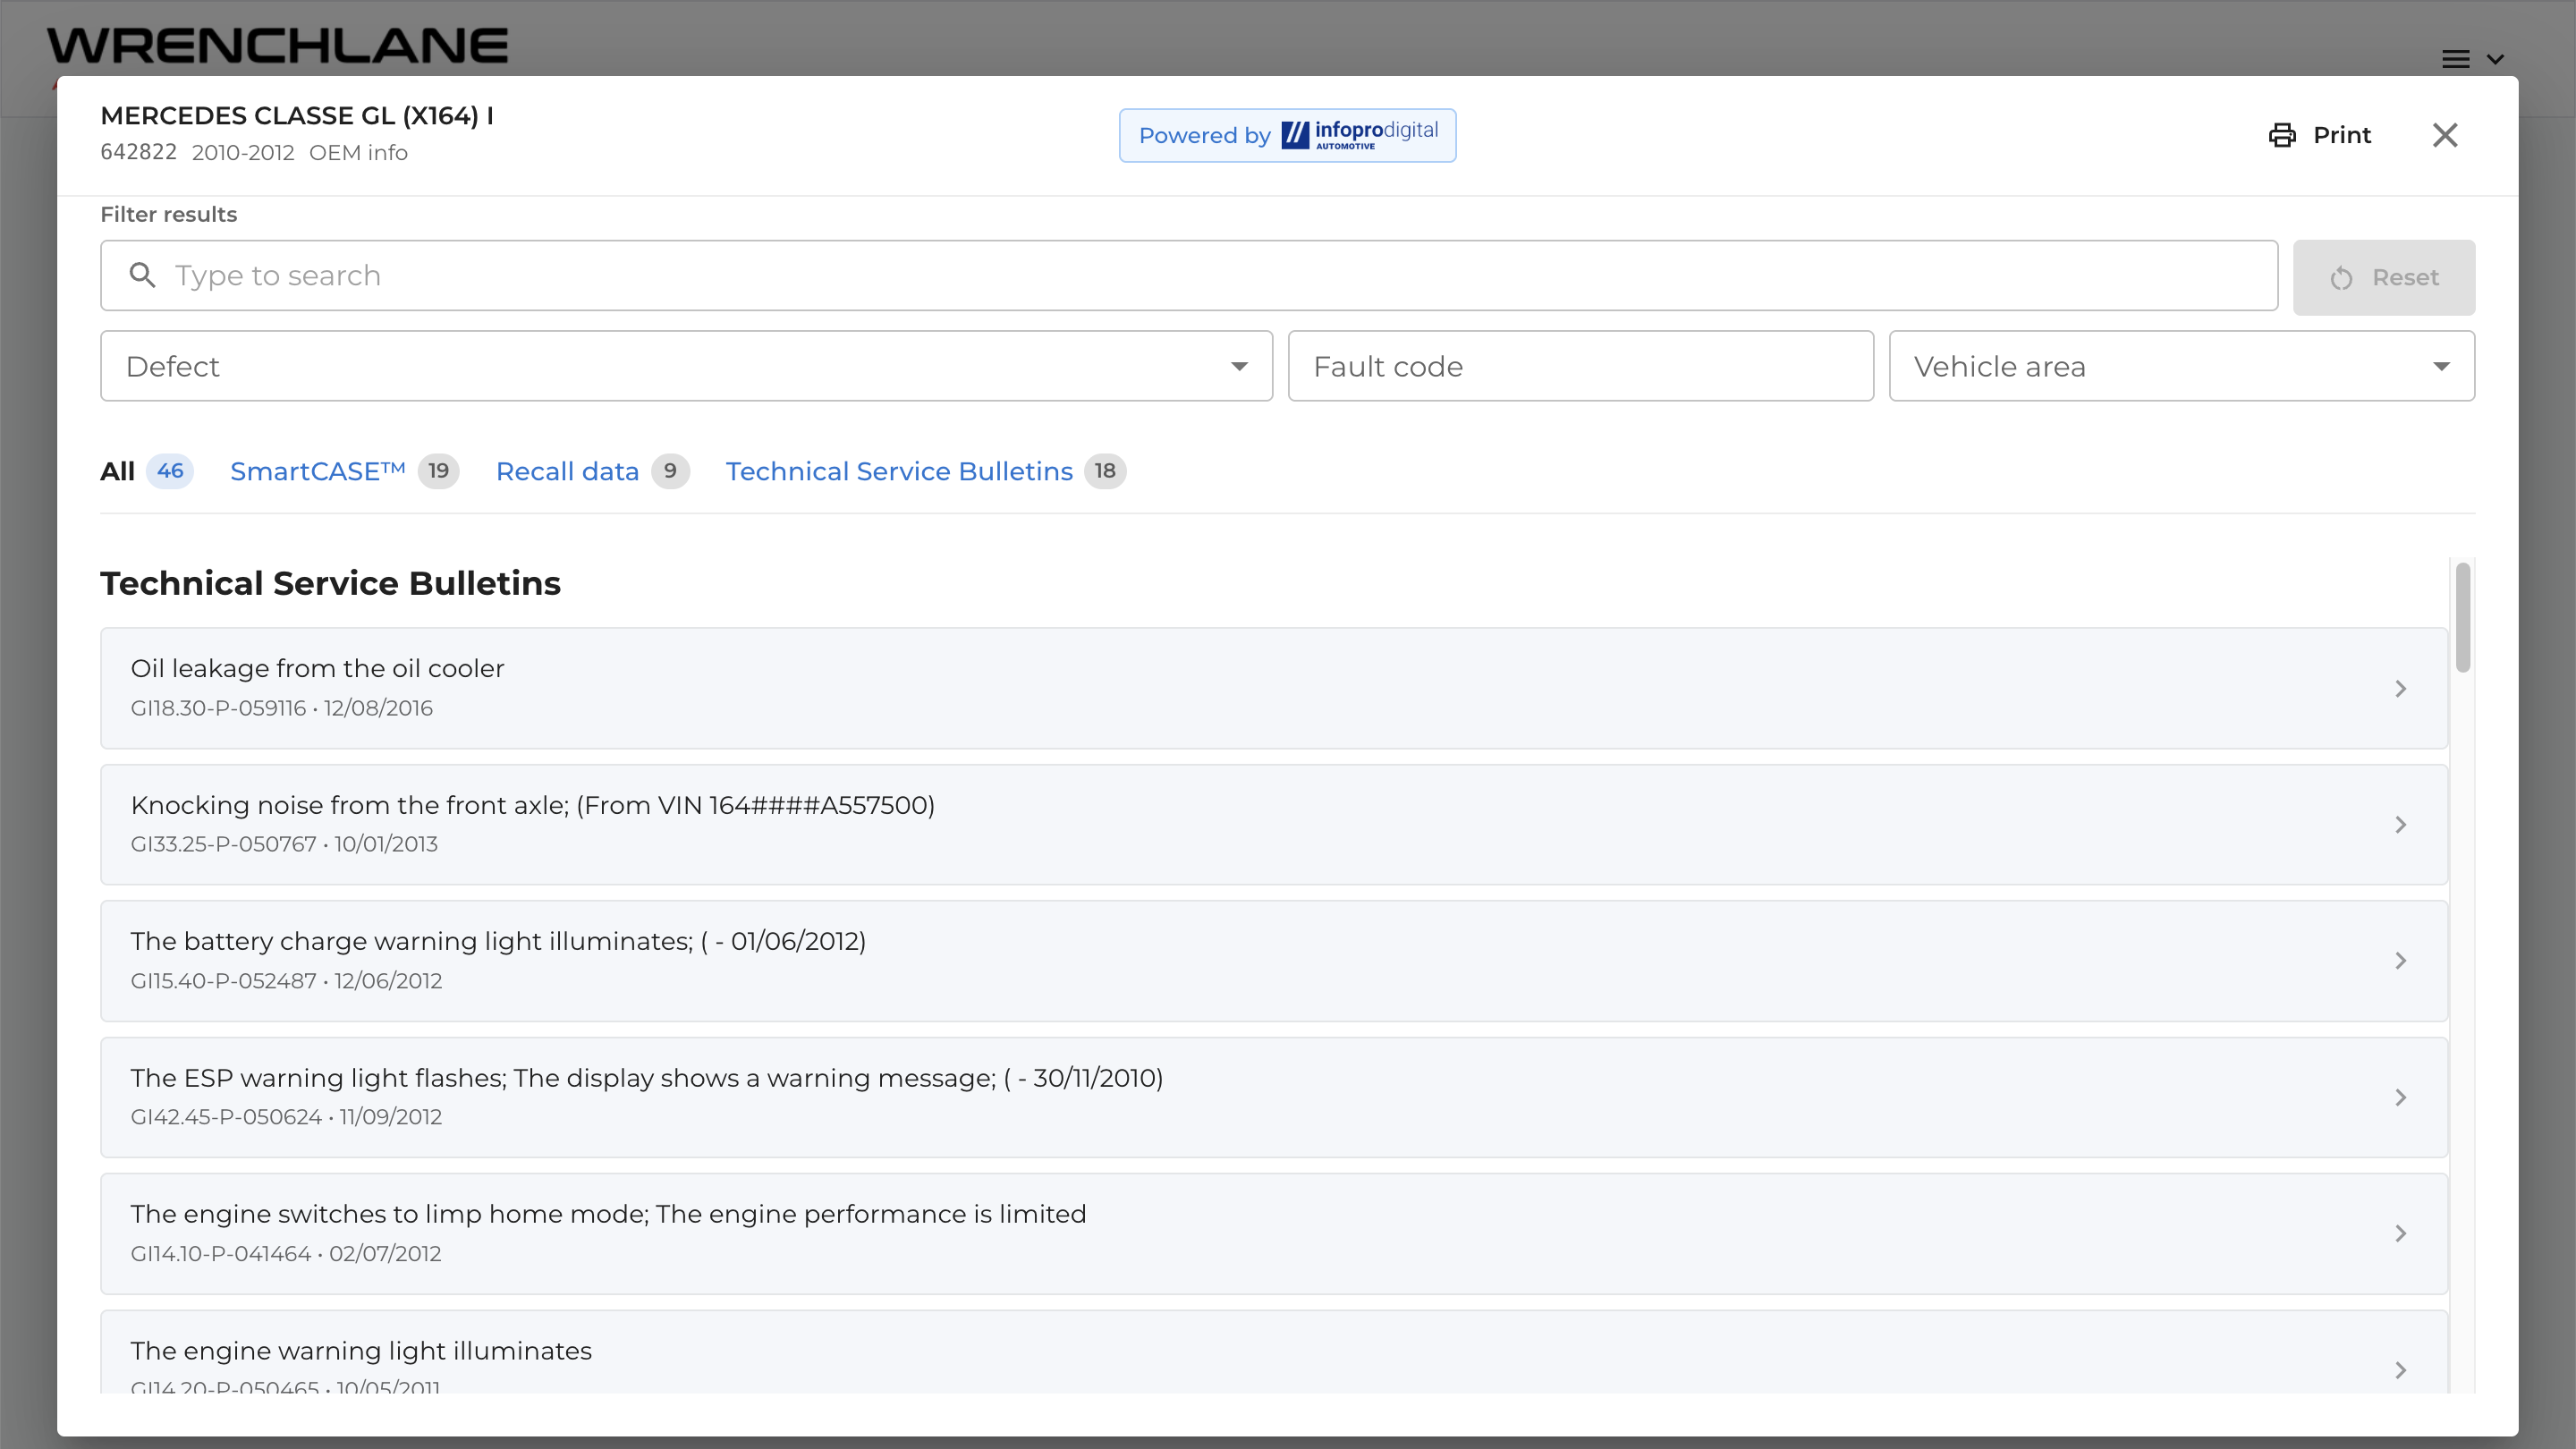Click the bulletin list scrollbar thumb
Screen dimensions: 2576x1449
[2462, 617]
